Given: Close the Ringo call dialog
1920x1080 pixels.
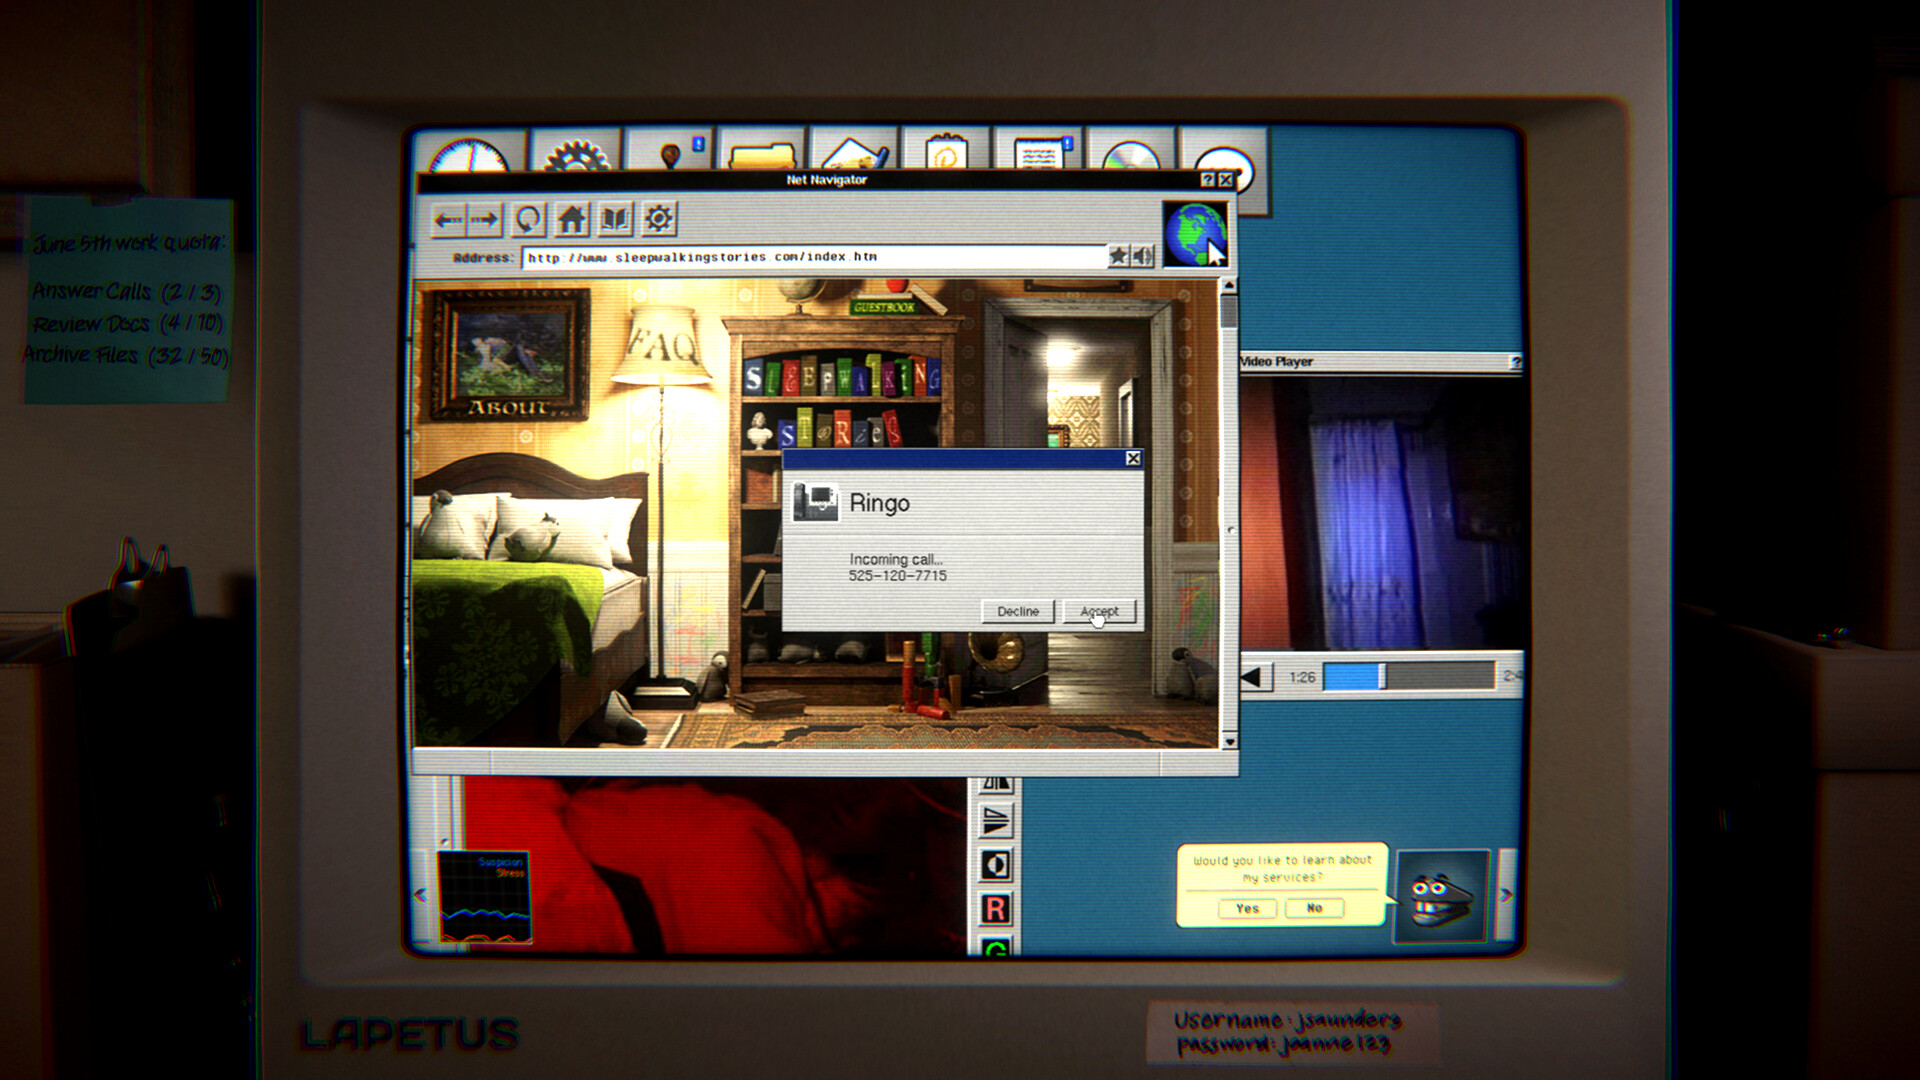Looking at the screenshot, I should point(1133,458).
